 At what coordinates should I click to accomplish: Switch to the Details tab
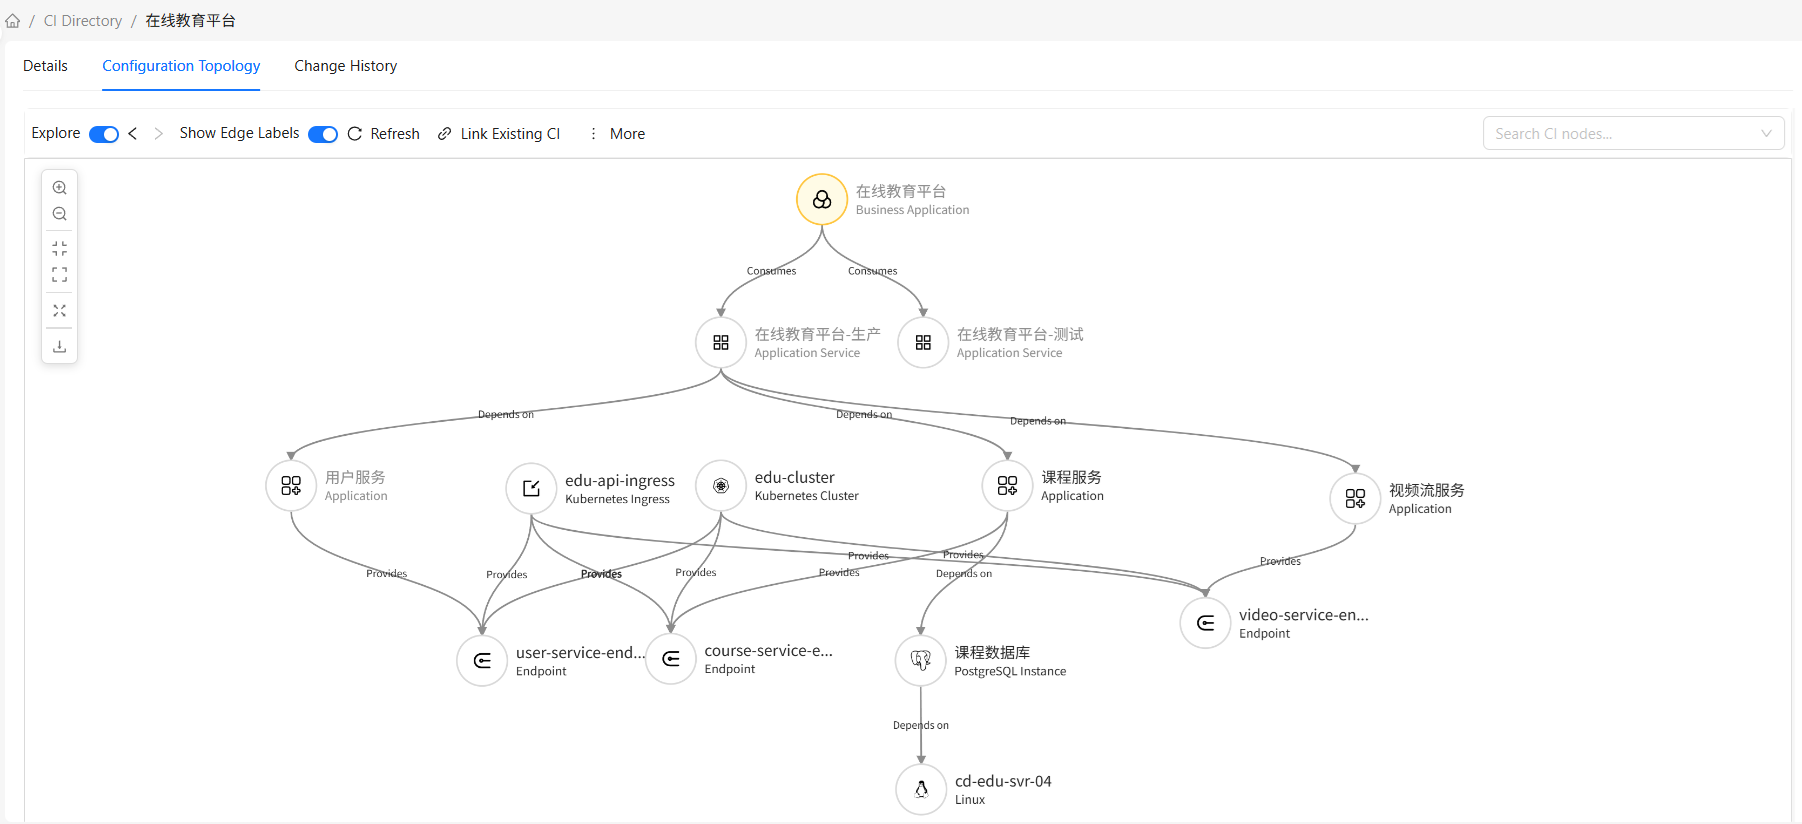(45, 66)
